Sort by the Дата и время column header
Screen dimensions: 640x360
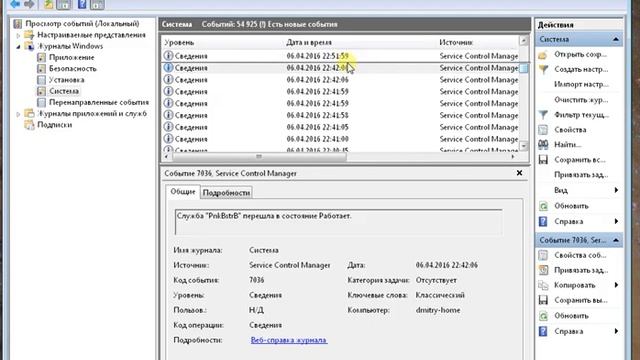click(309, 42)
